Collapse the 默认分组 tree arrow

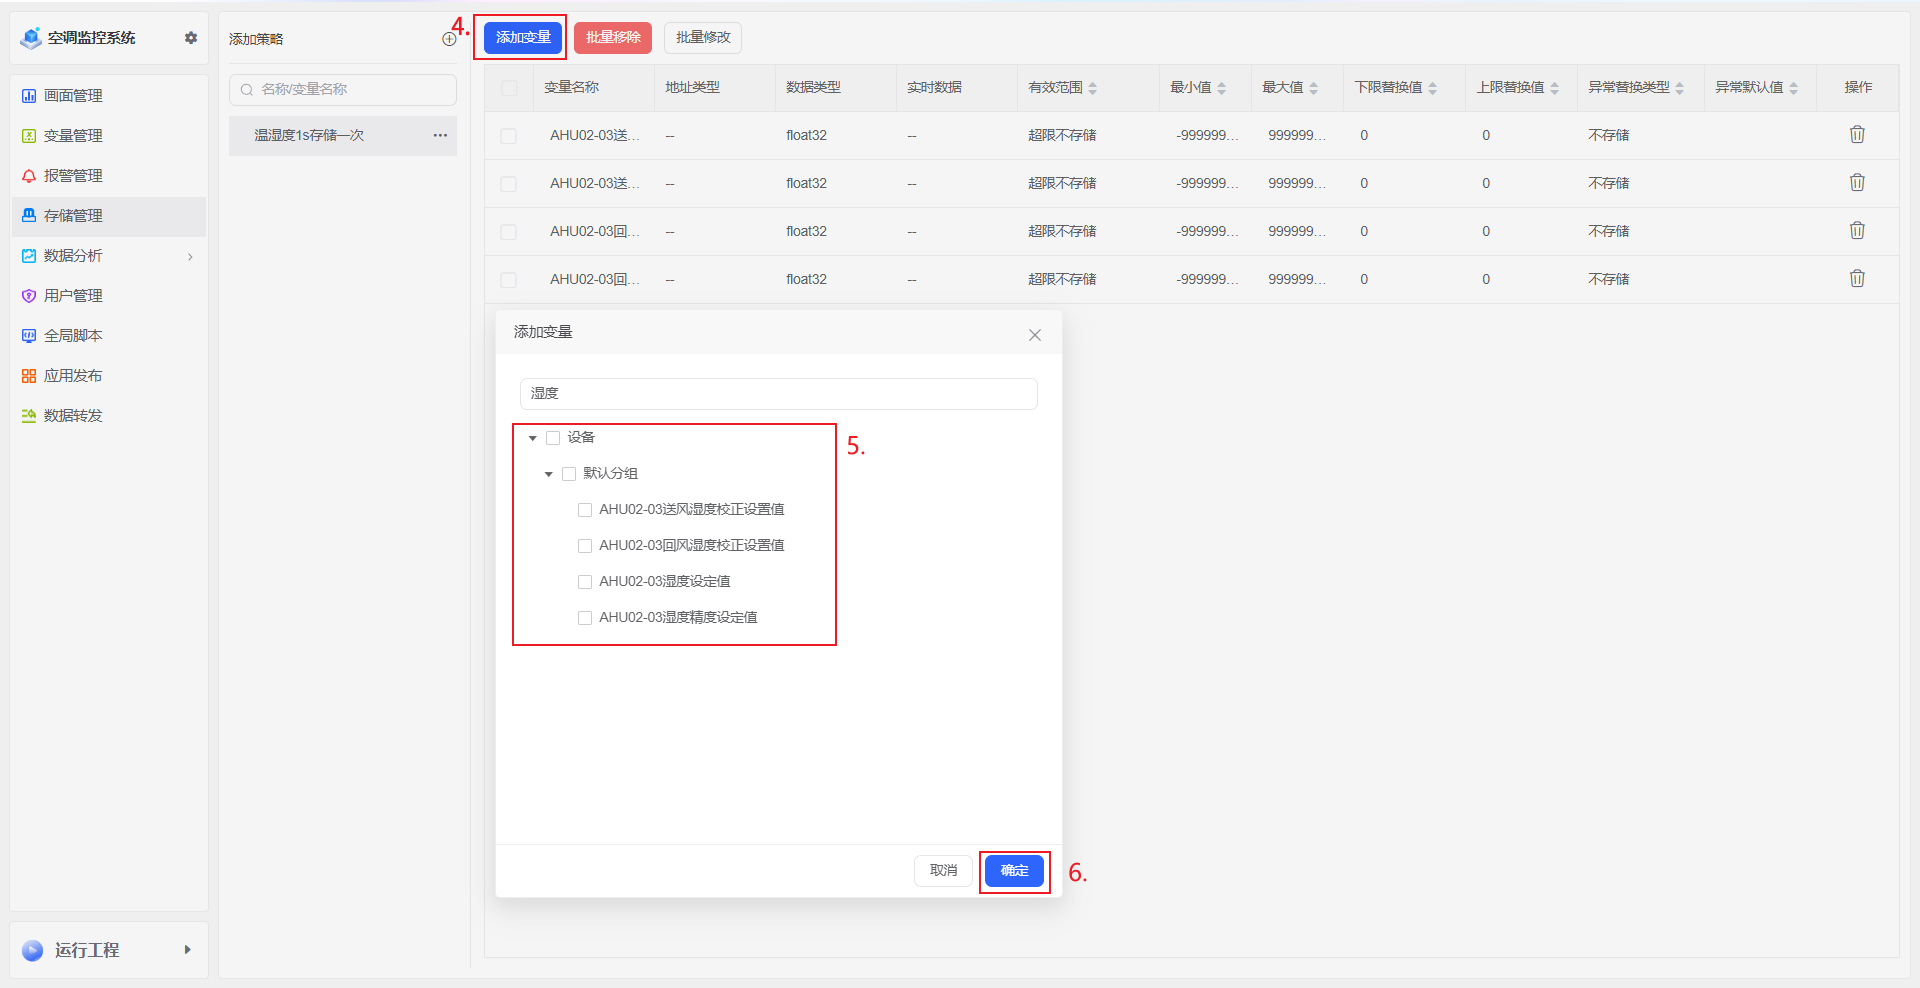[549, 474]
